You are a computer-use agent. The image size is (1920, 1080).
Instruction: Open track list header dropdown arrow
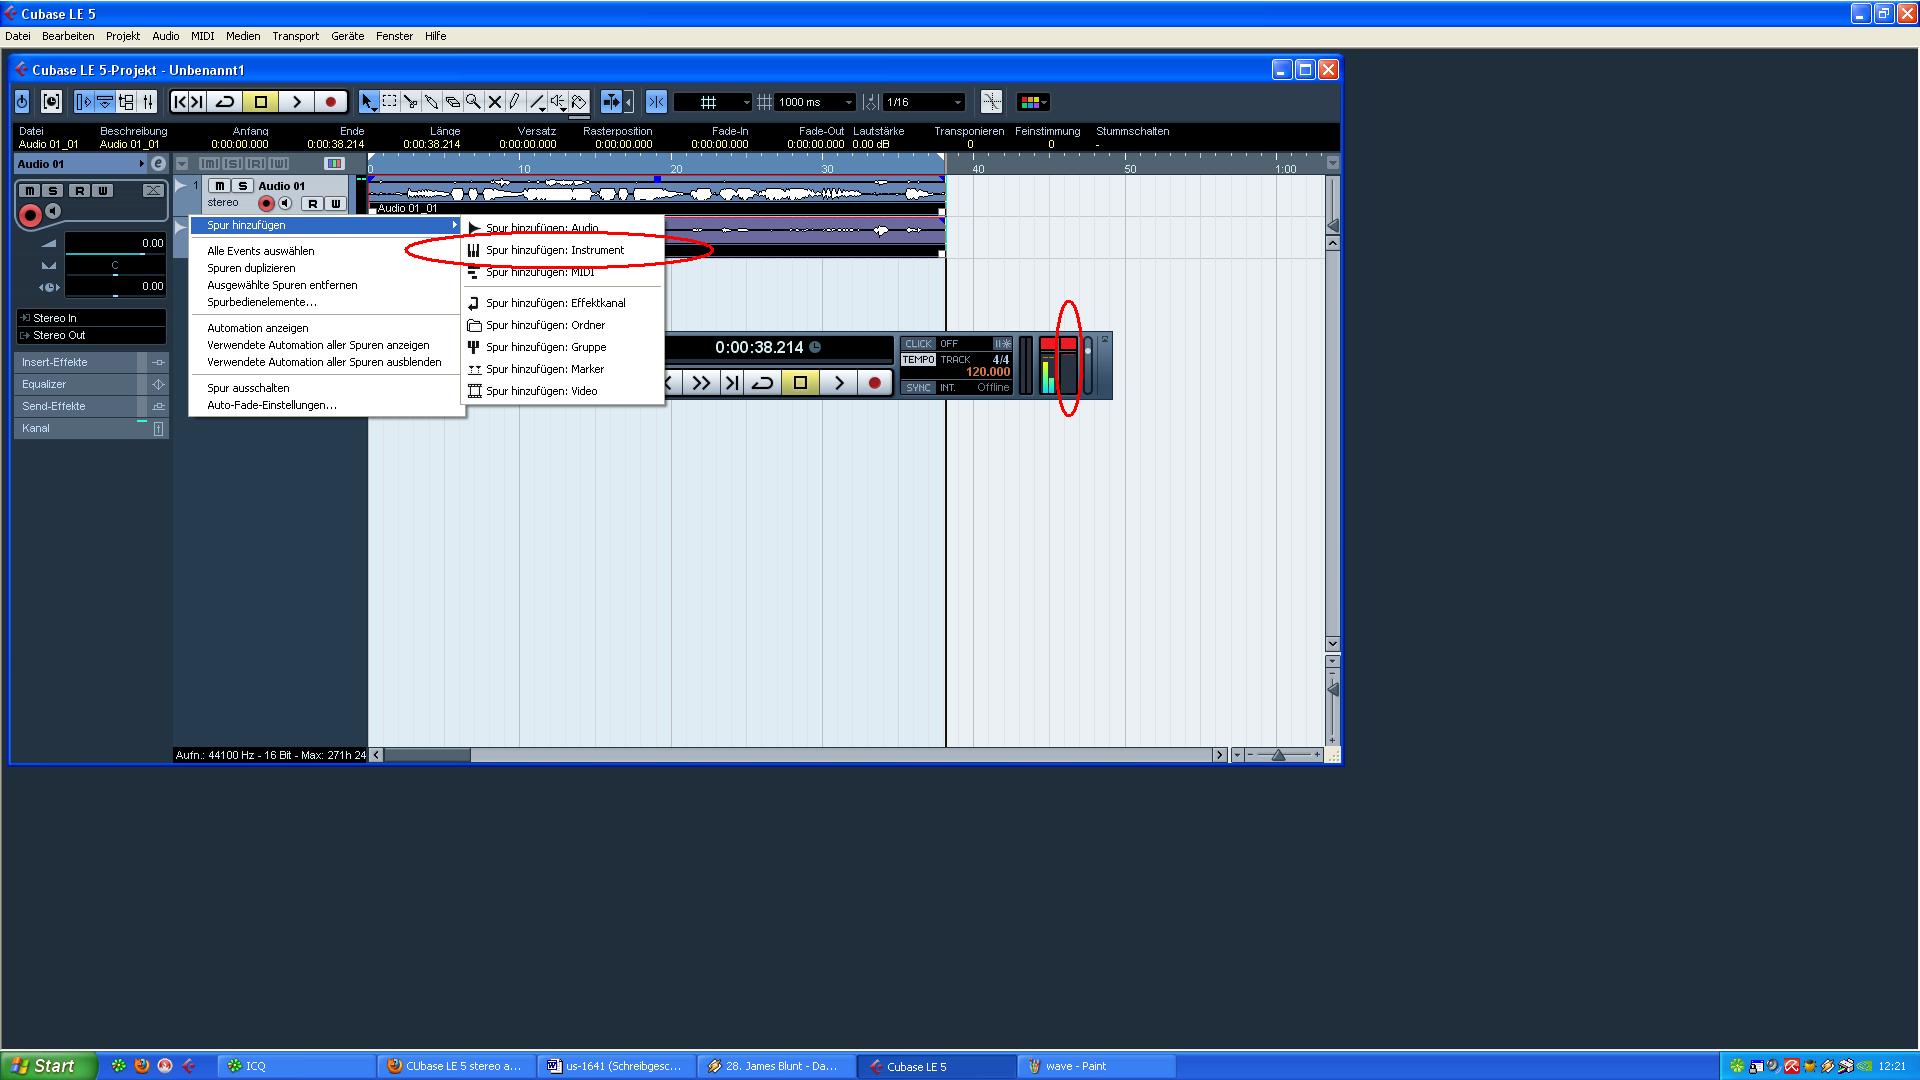182,163
